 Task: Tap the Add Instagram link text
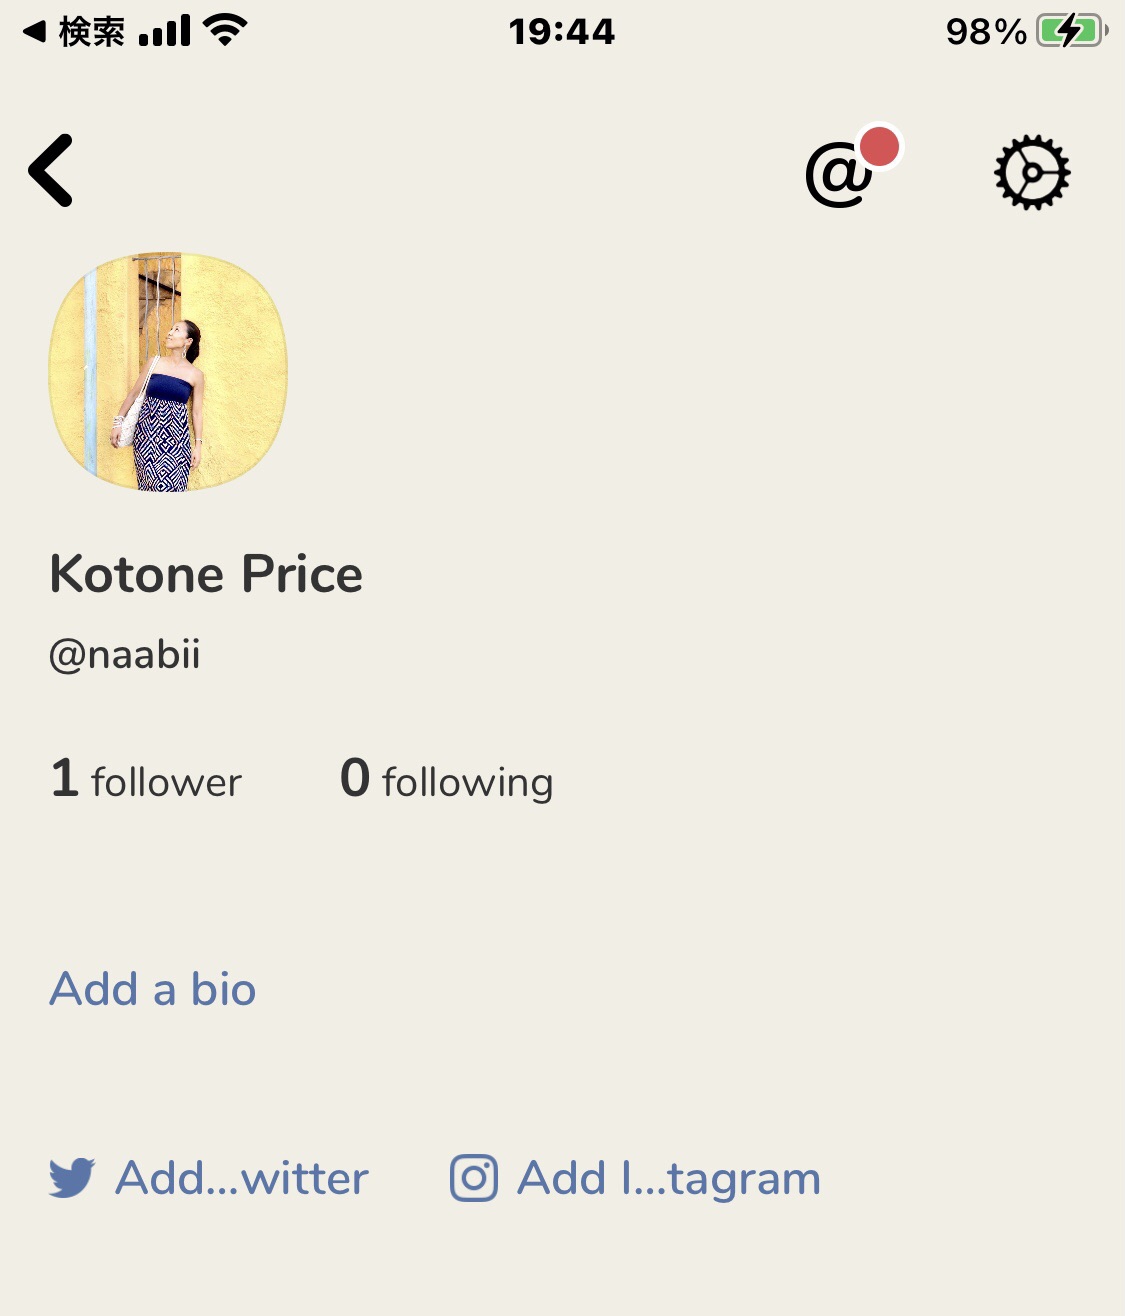point(669,1178)
